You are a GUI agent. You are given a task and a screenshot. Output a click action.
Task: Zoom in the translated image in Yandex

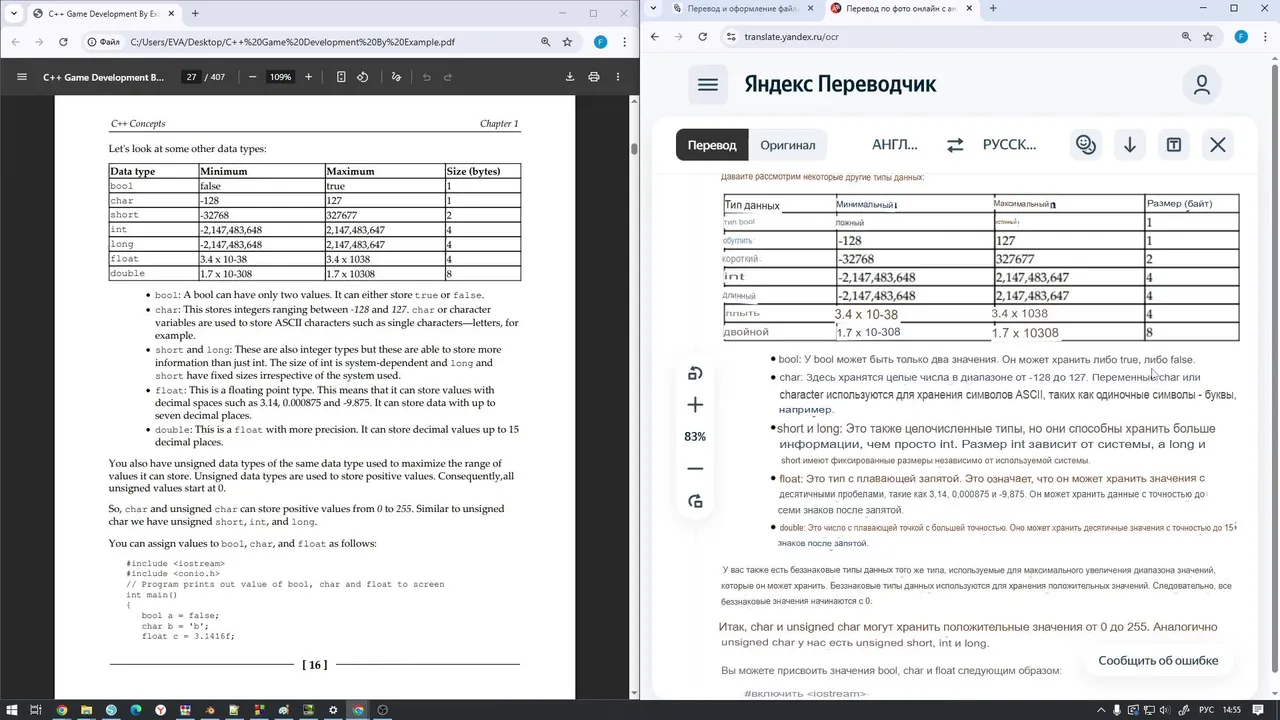pos(695,405)
